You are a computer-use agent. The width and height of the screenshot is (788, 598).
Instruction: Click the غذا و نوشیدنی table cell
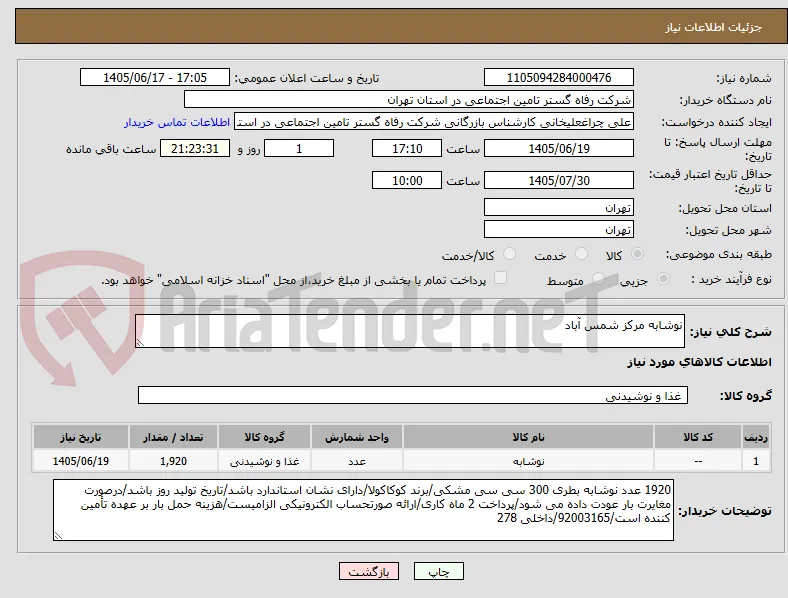tap(264, 461)
